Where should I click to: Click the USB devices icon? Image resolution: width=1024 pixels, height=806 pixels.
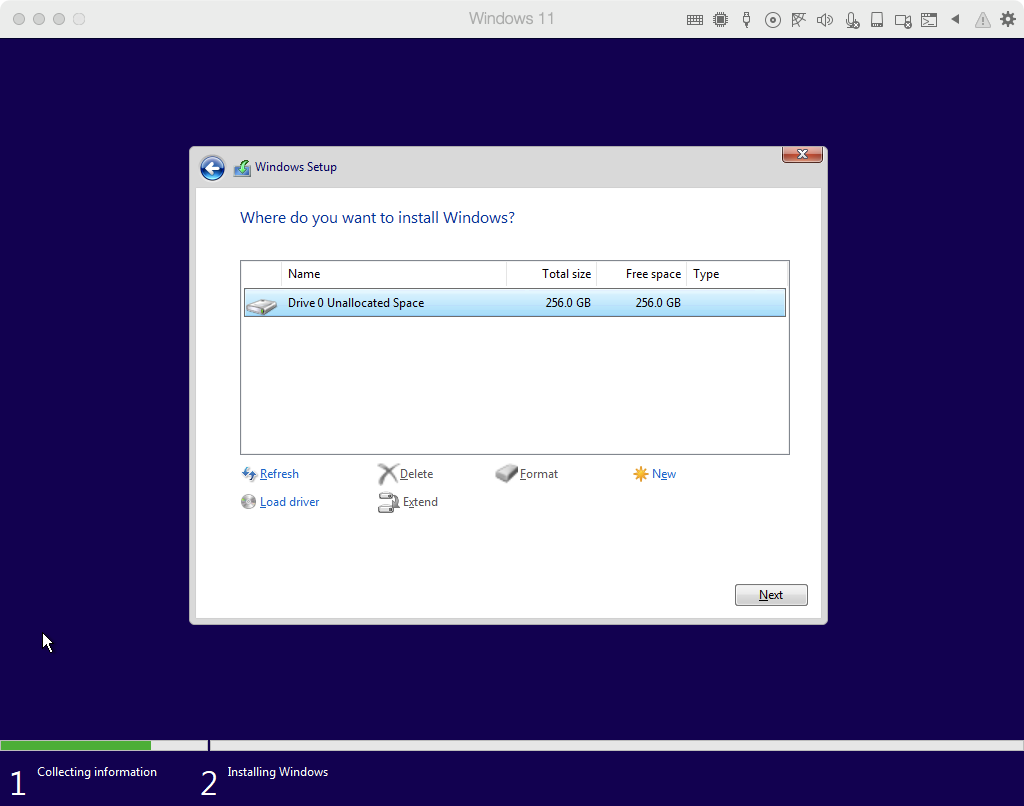(746, 20)
